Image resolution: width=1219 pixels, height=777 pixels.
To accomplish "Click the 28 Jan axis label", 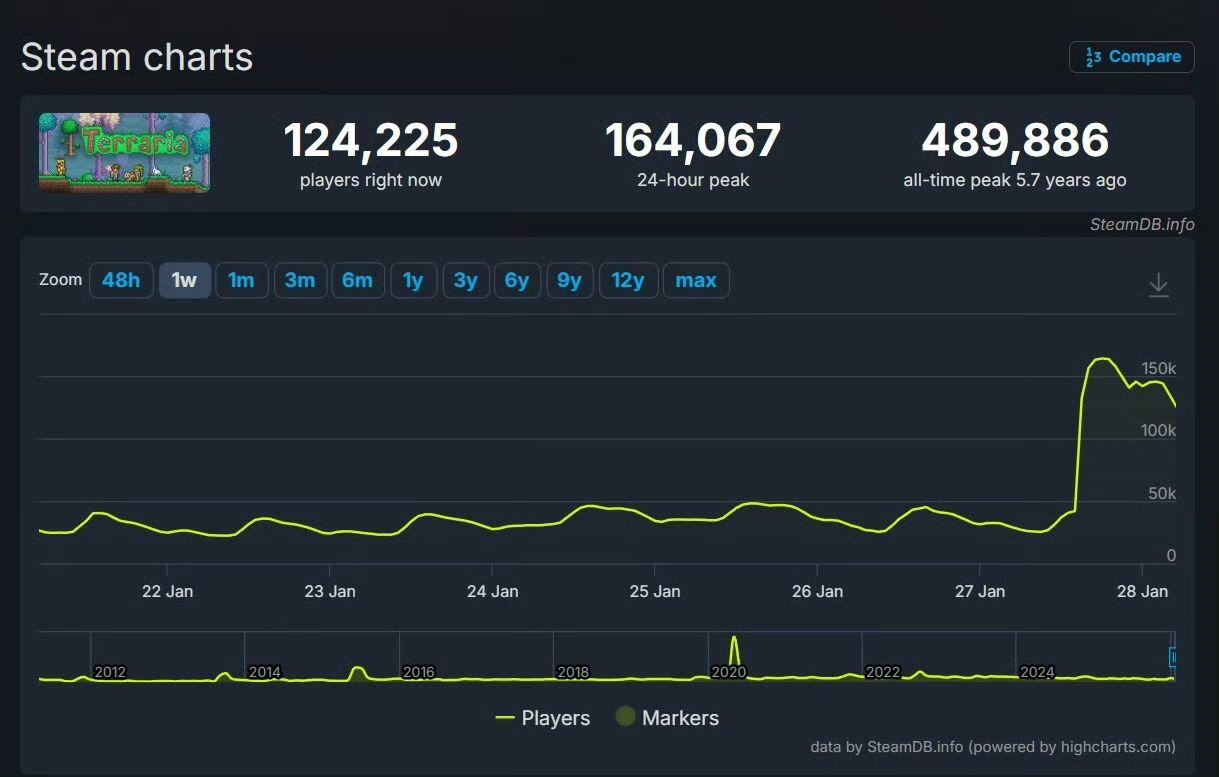I will [1142, 591].
